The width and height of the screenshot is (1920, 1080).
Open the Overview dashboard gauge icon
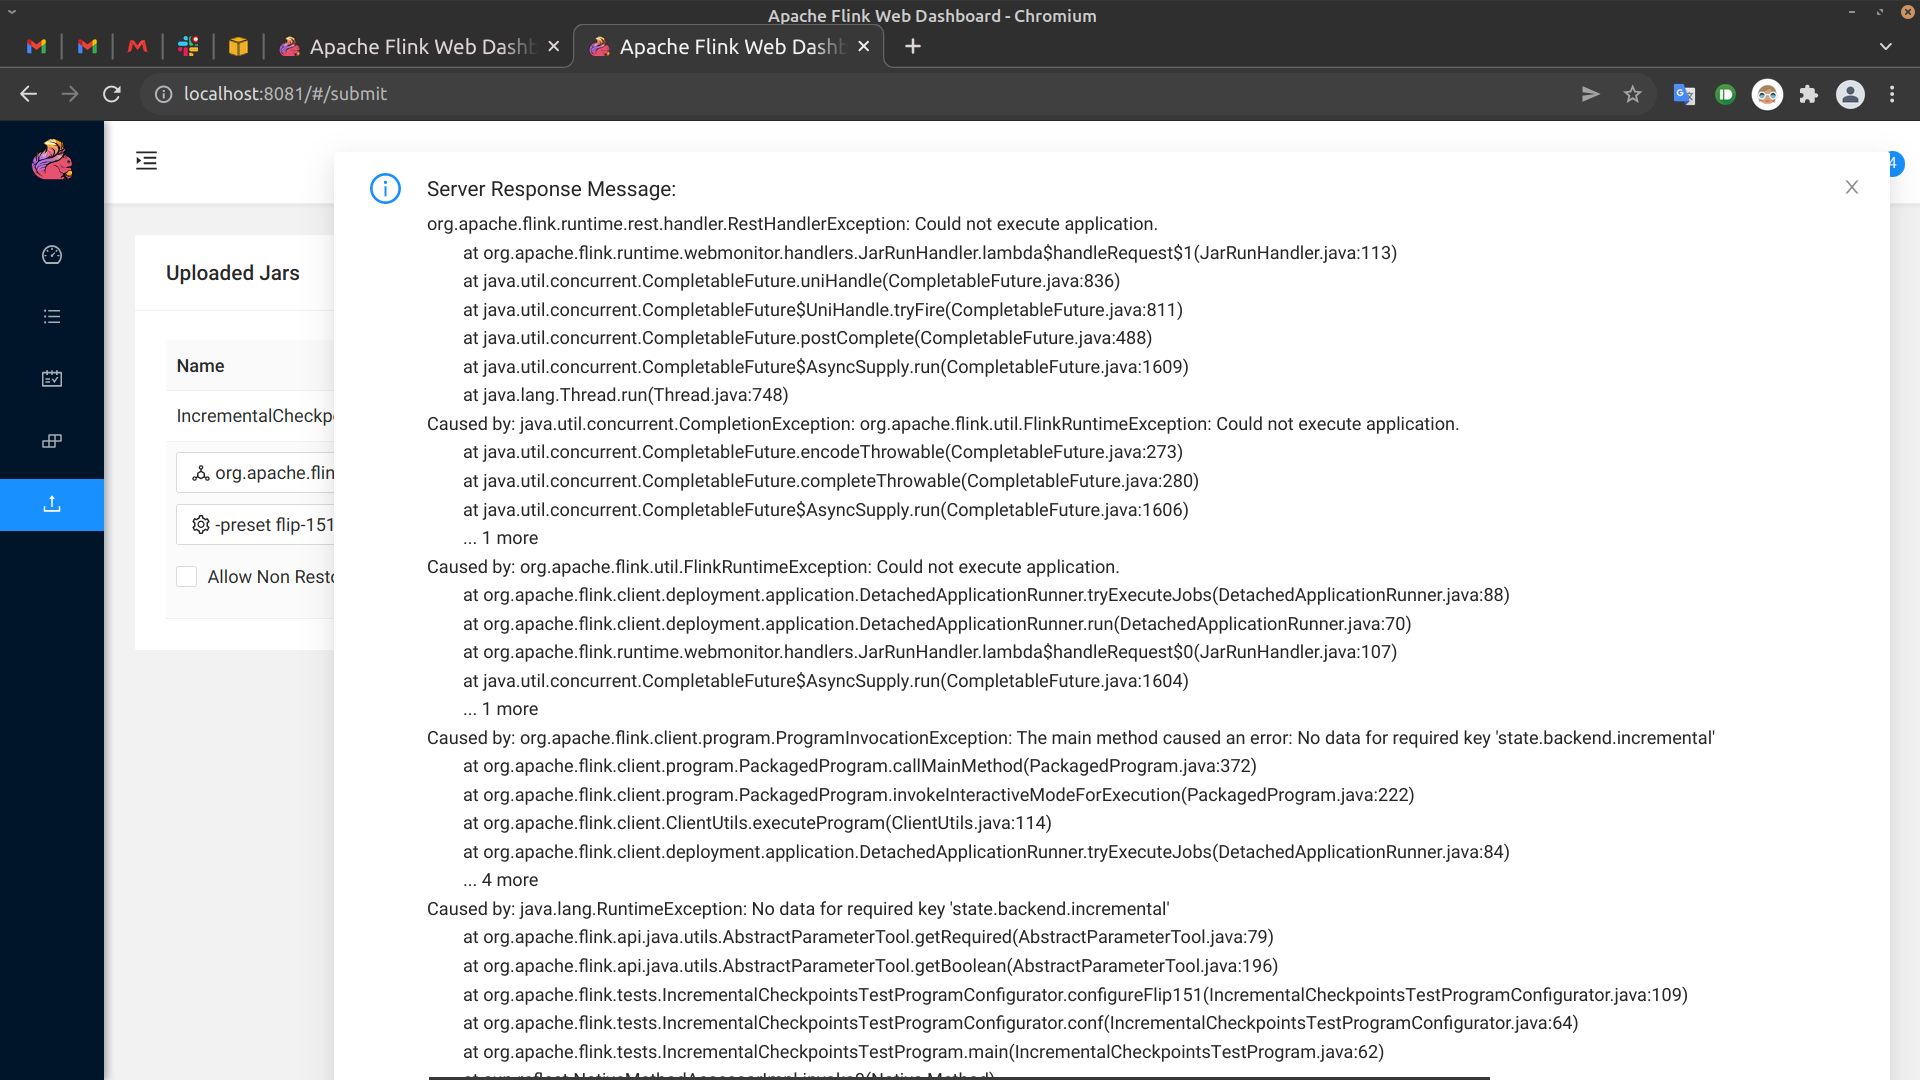point(51,255)
